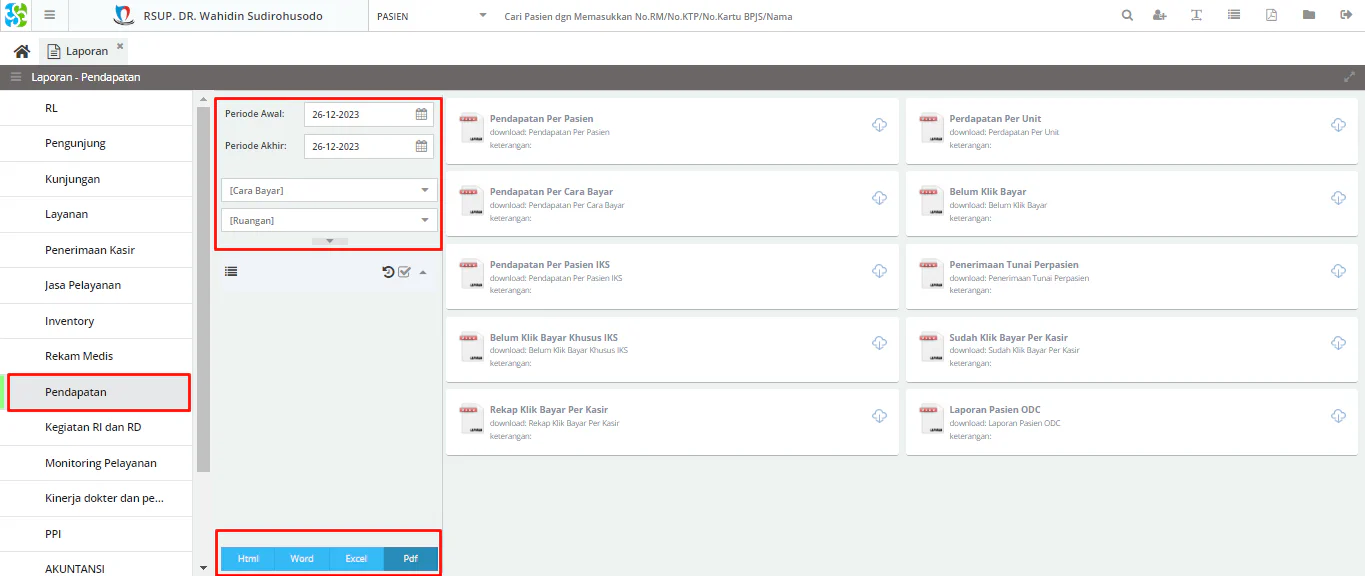Viewport: 1365px width, 576px height.
Task: Choose Html output format
Action: coord(248,559)
